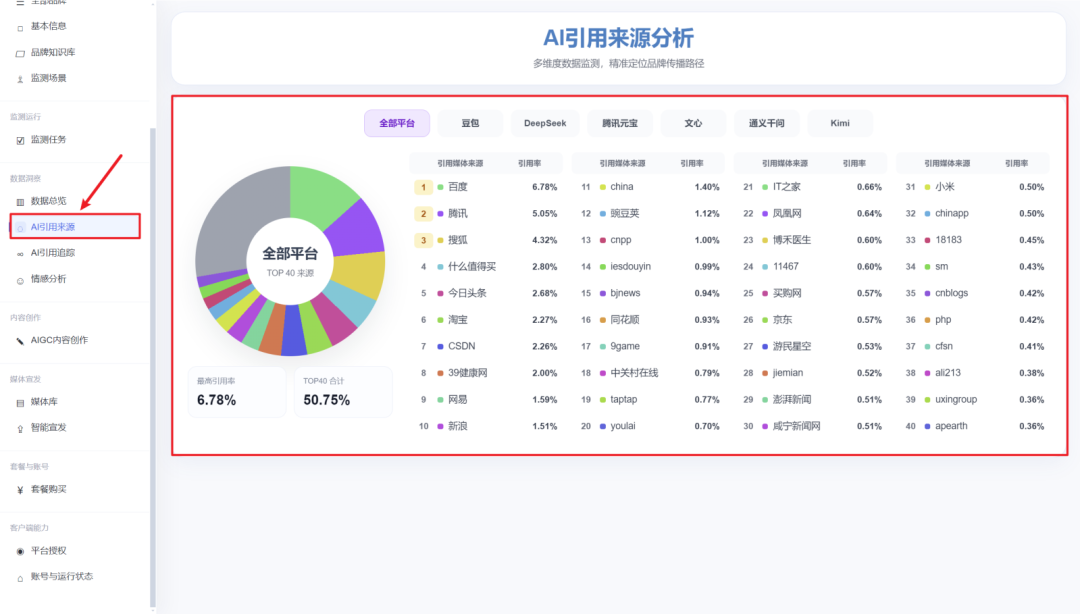
Task: Click the 搜狐 legend color dot
Action: (440, 241)
